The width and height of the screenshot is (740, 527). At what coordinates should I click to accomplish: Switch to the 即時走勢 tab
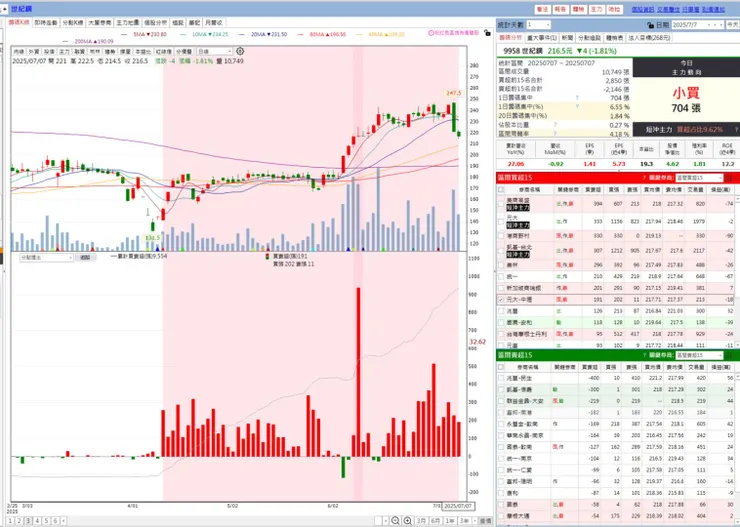pos(46,23)
